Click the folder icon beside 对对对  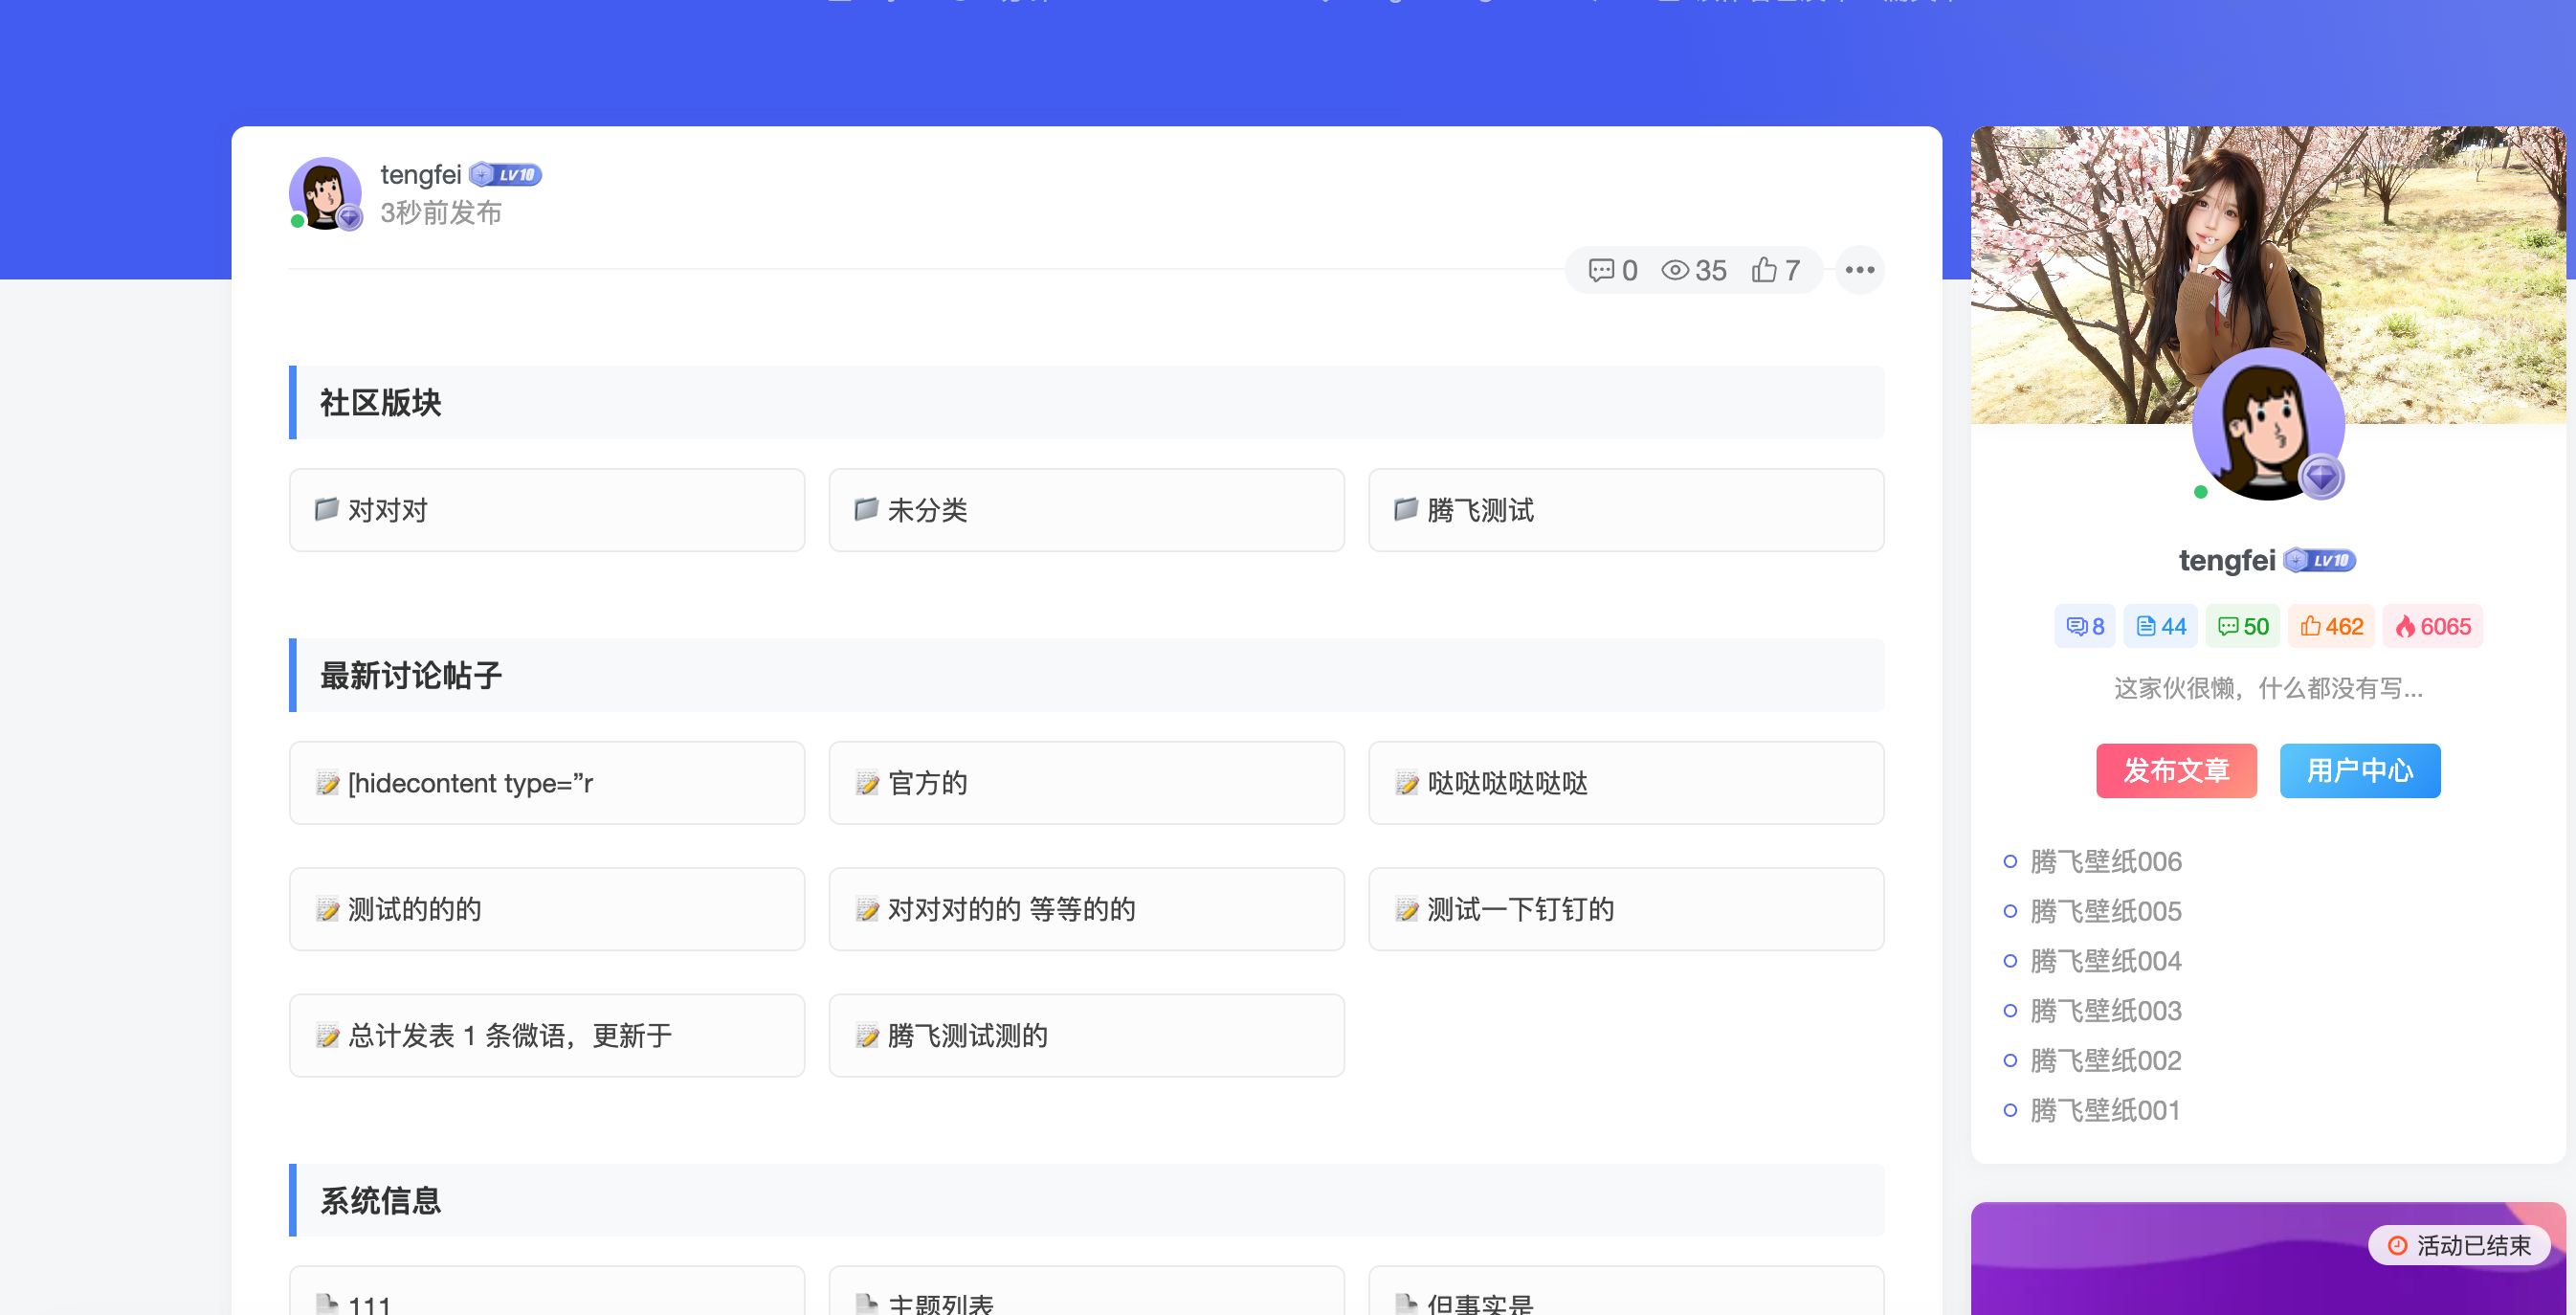point(326,509)
